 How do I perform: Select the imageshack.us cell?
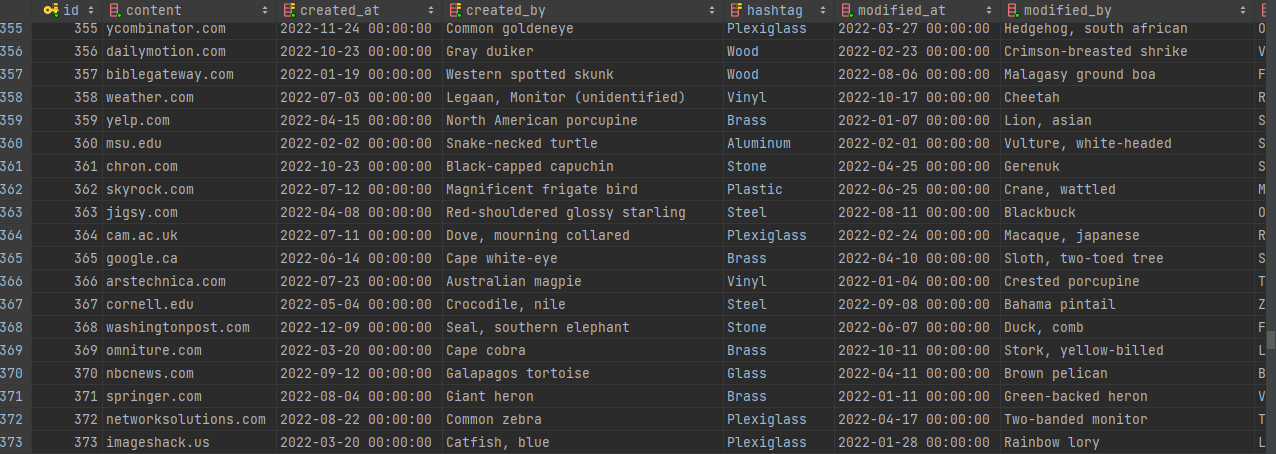click(x=189, y=442)
